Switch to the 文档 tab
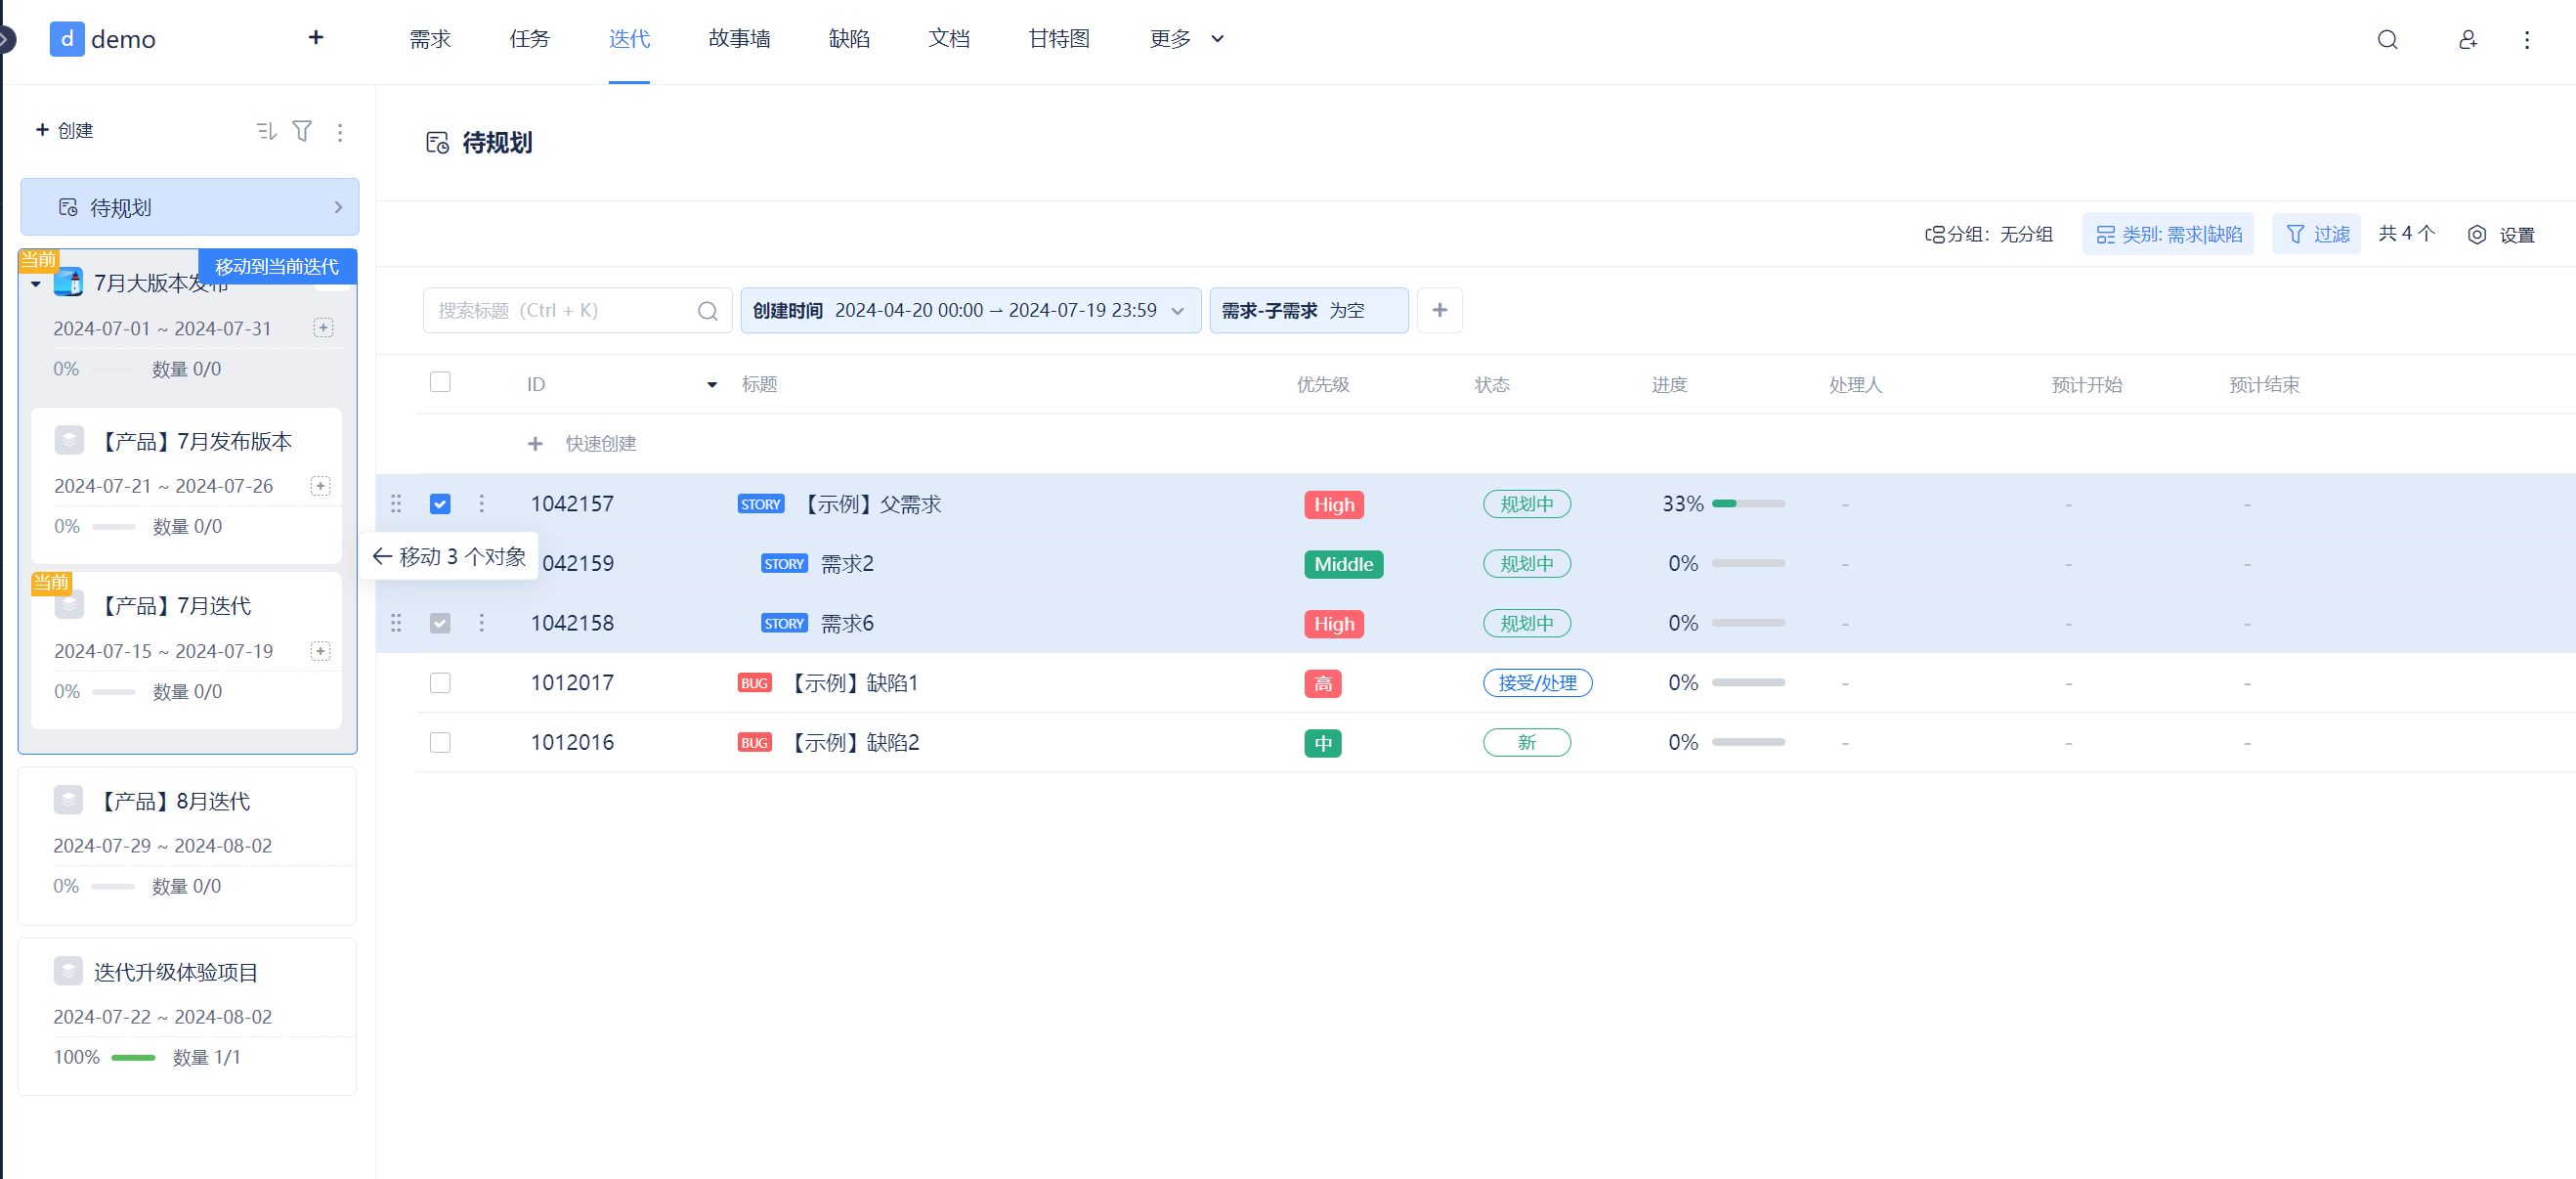 (x=948, y=39)
